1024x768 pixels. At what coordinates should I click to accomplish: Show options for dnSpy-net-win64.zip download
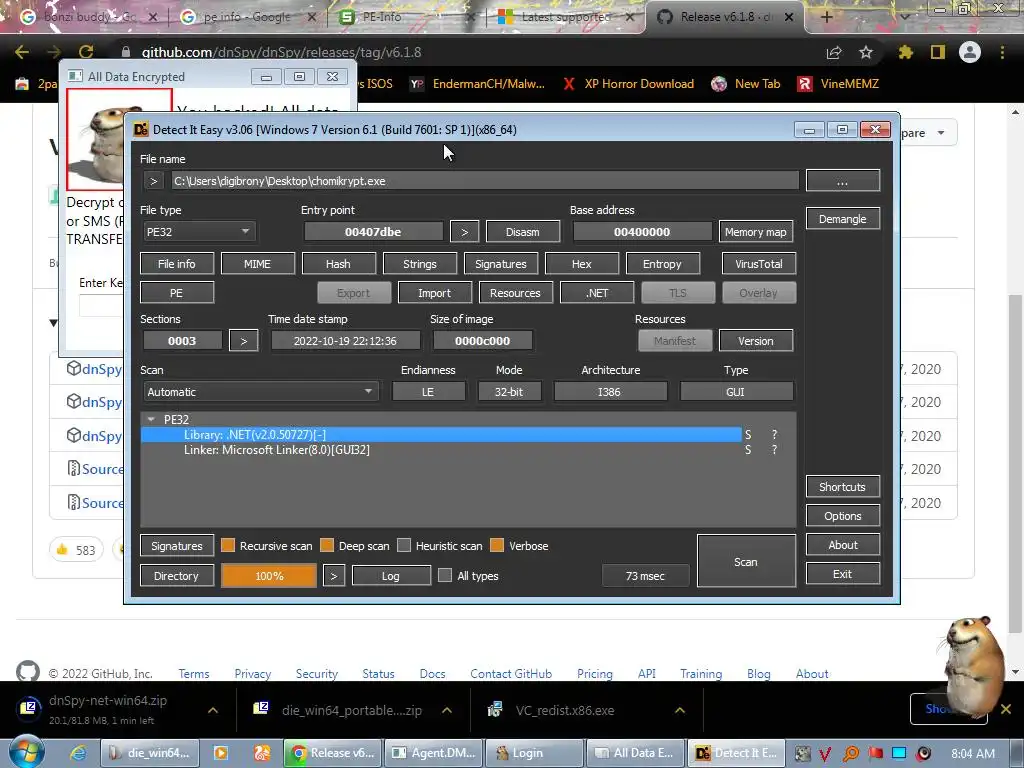click(213, 710)
